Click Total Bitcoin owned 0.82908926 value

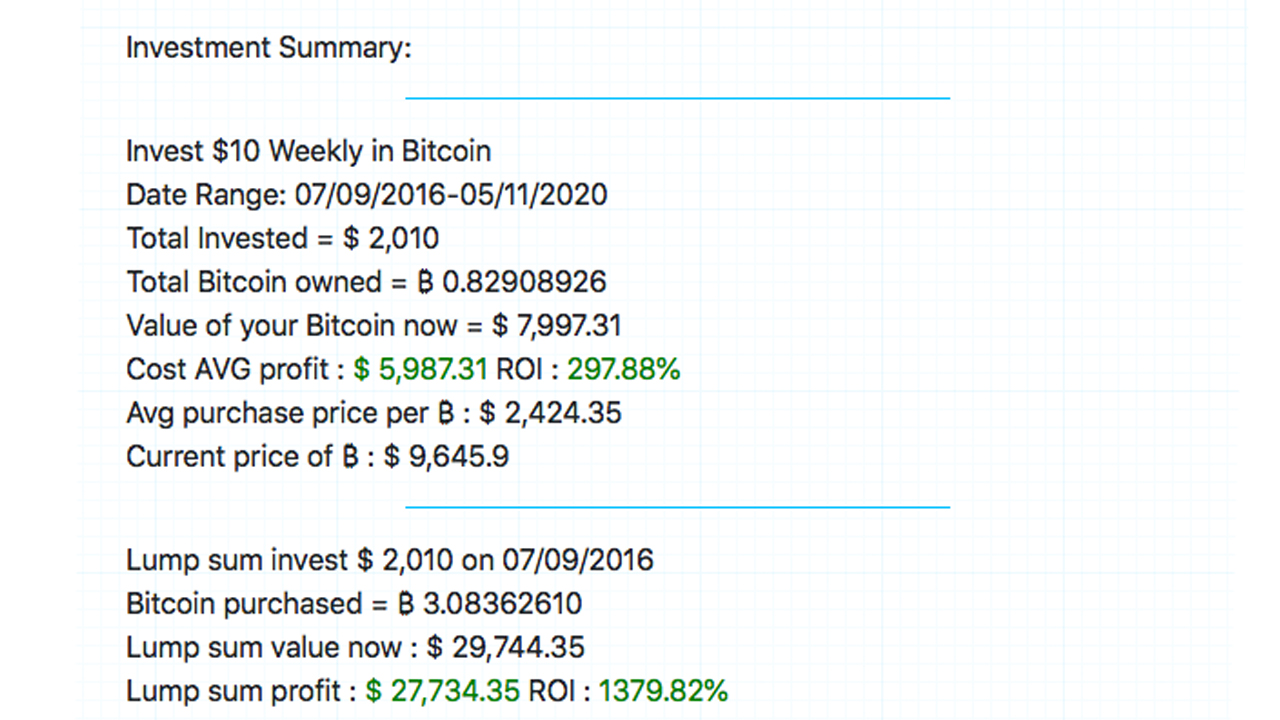524,281
